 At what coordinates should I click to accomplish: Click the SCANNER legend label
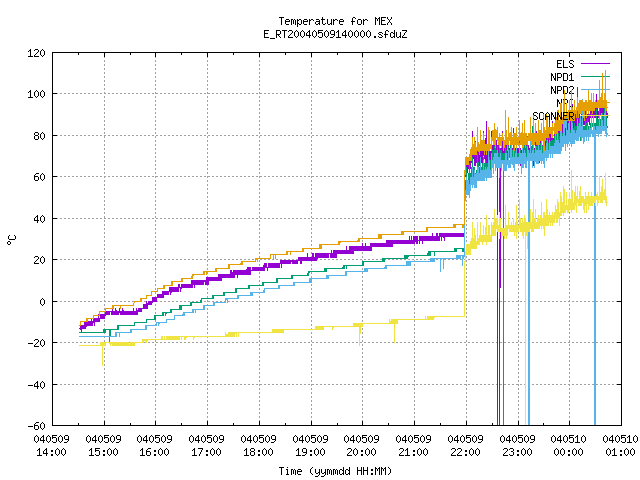tap(553, 116)
